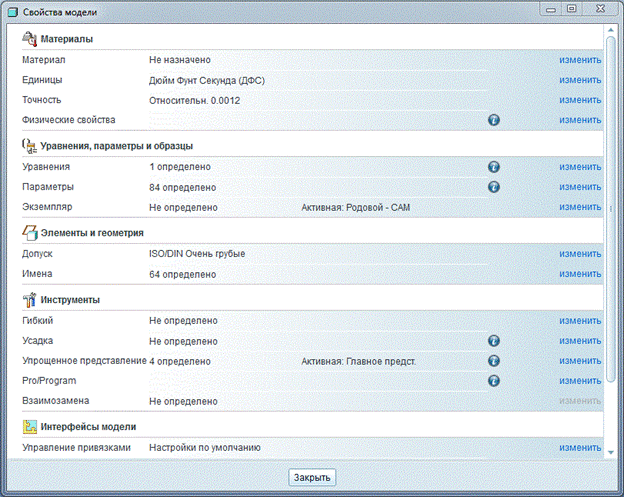Change Единицы via изменить link
Image resolution: width=624 pixels, height=497 pixels.
pos(580,80)
